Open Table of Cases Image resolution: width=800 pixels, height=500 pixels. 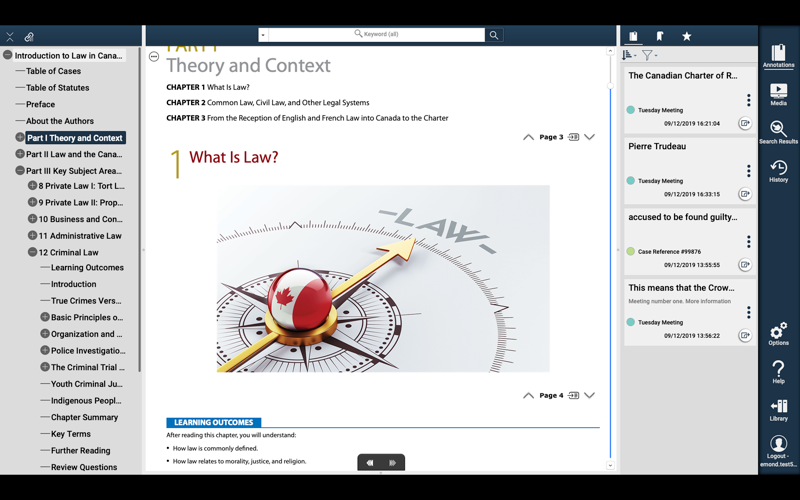(53, 71)
